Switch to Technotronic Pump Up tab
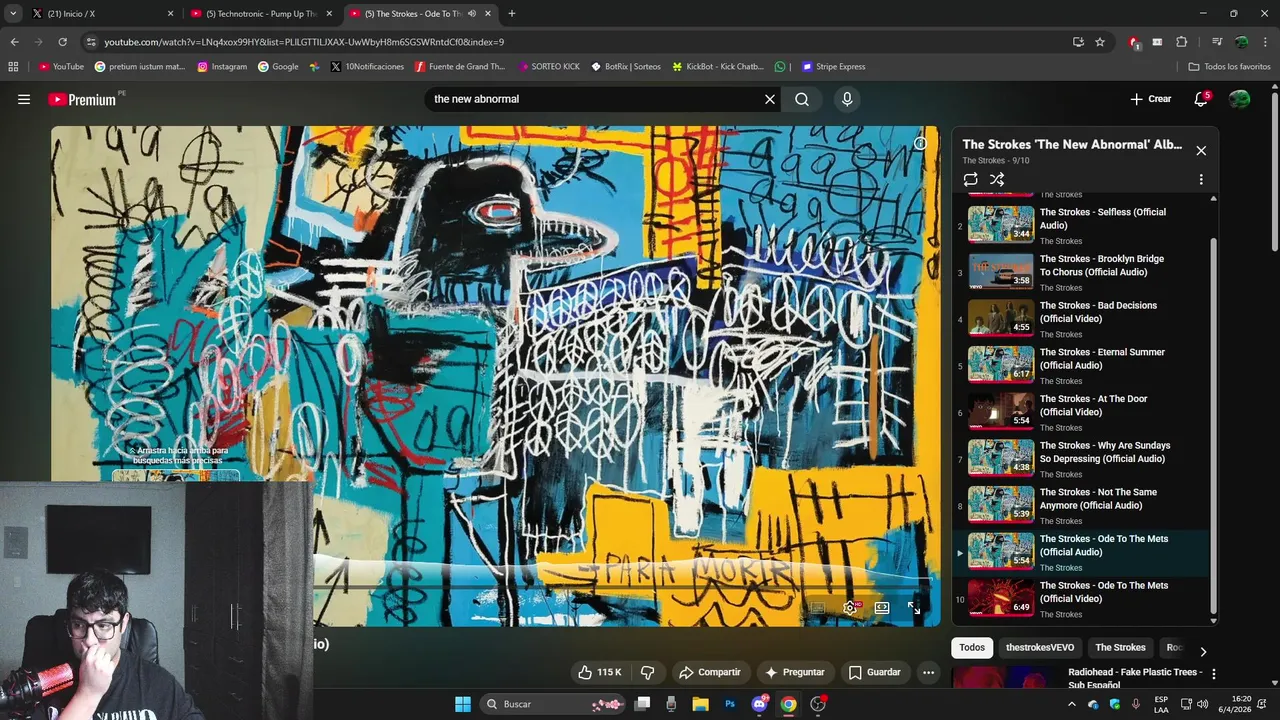This screenshot has height=720, width=1280. click(x=261, y=14)
